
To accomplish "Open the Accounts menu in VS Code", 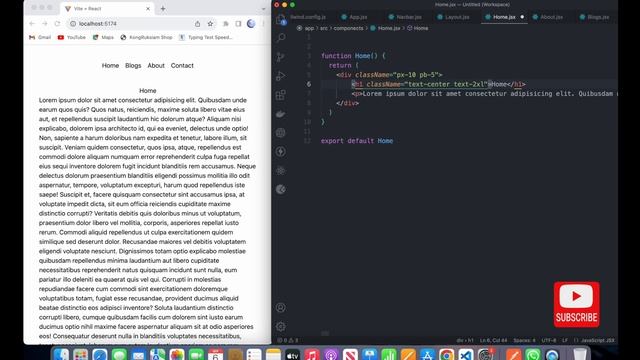I will [x=281, y=307].
